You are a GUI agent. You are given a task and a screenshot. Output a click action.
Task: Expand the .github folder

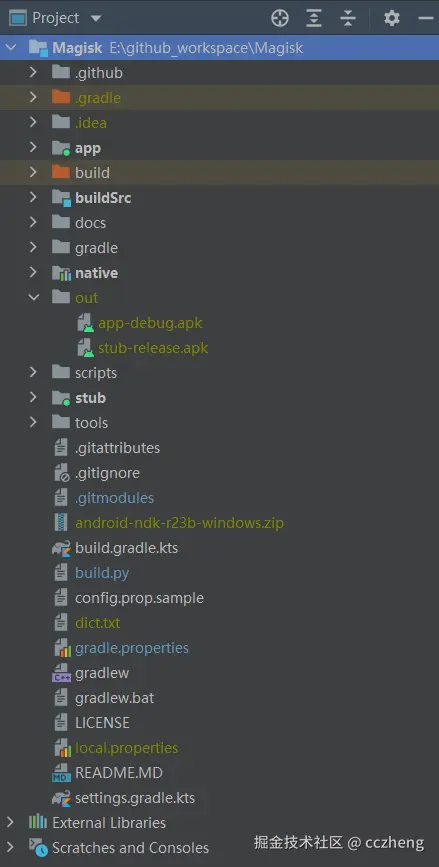(x=33, y=72)
